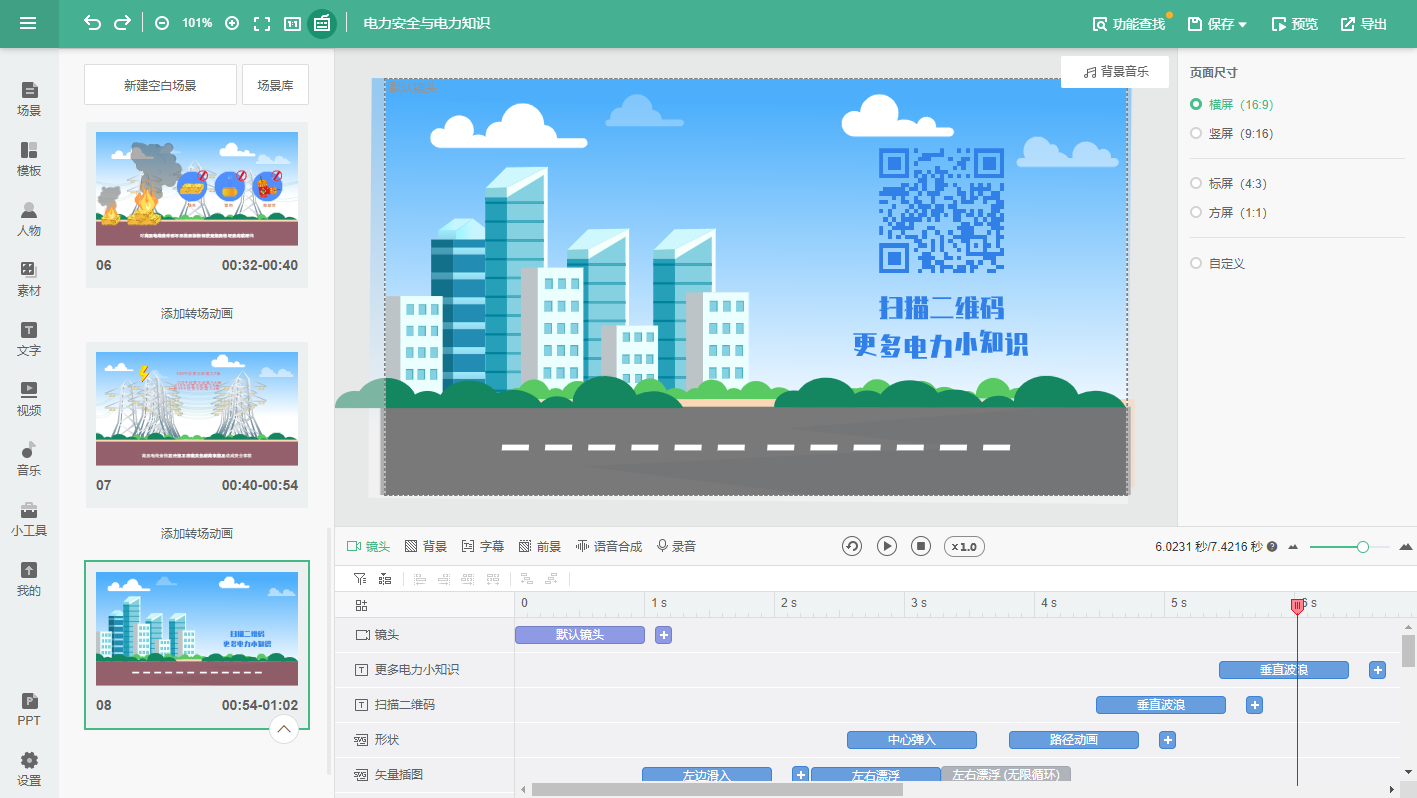The image size is (1417, 798).
Task: Open 音乐 music panel
Action: (x=29, y=459)
